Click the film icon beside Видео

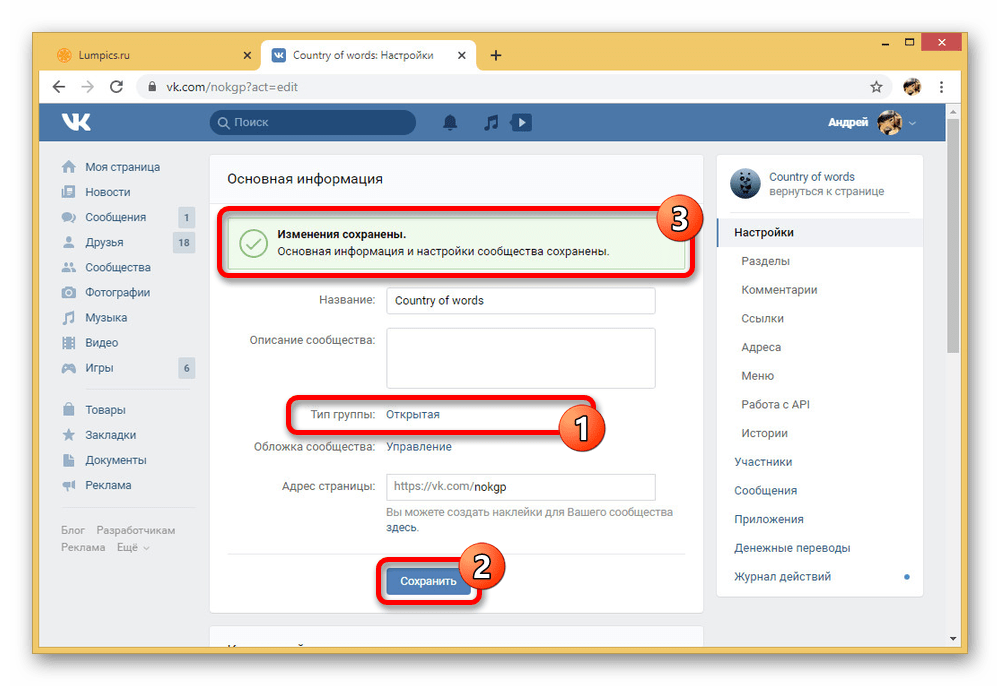[x=69, y=342]
